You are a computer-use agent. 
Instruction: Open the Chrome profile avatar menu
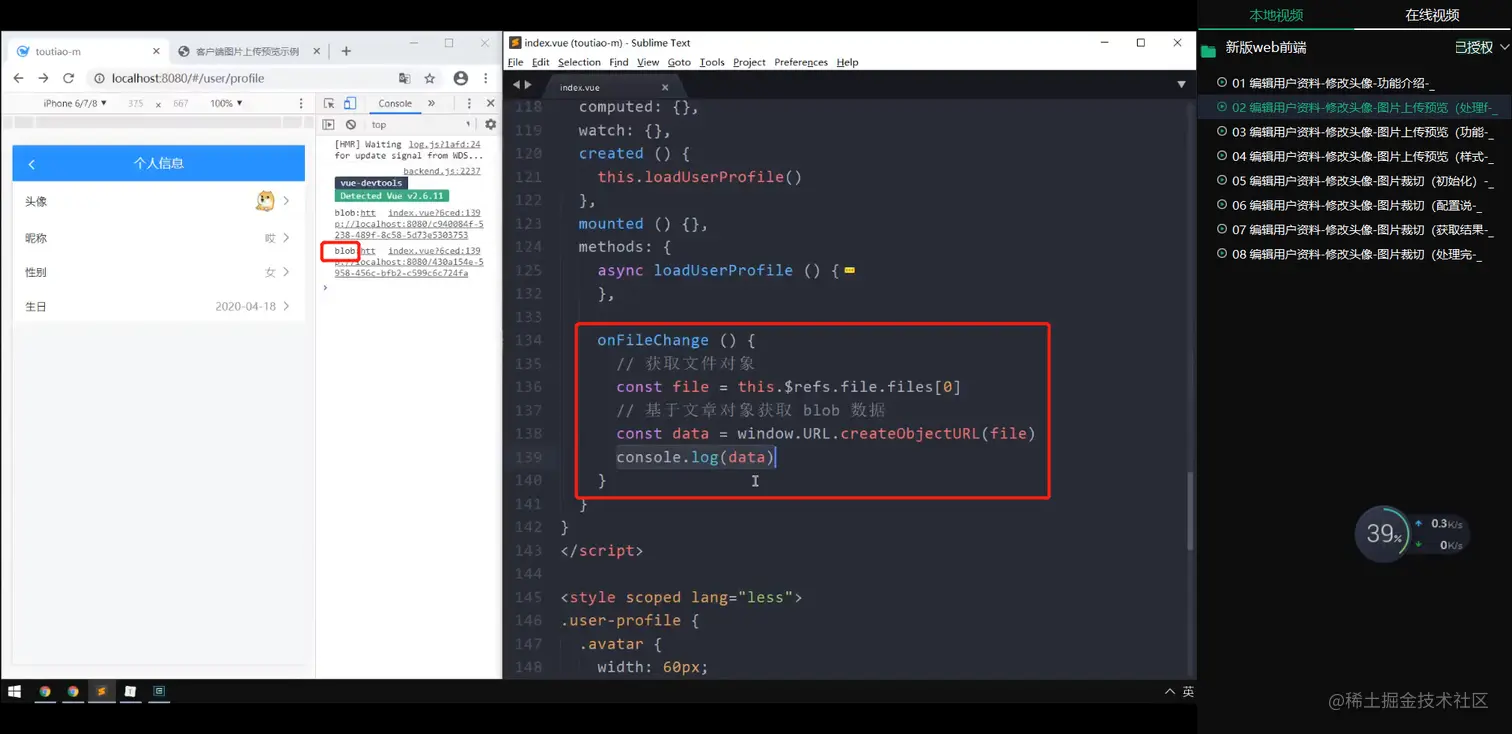click(x=460, y=78)
